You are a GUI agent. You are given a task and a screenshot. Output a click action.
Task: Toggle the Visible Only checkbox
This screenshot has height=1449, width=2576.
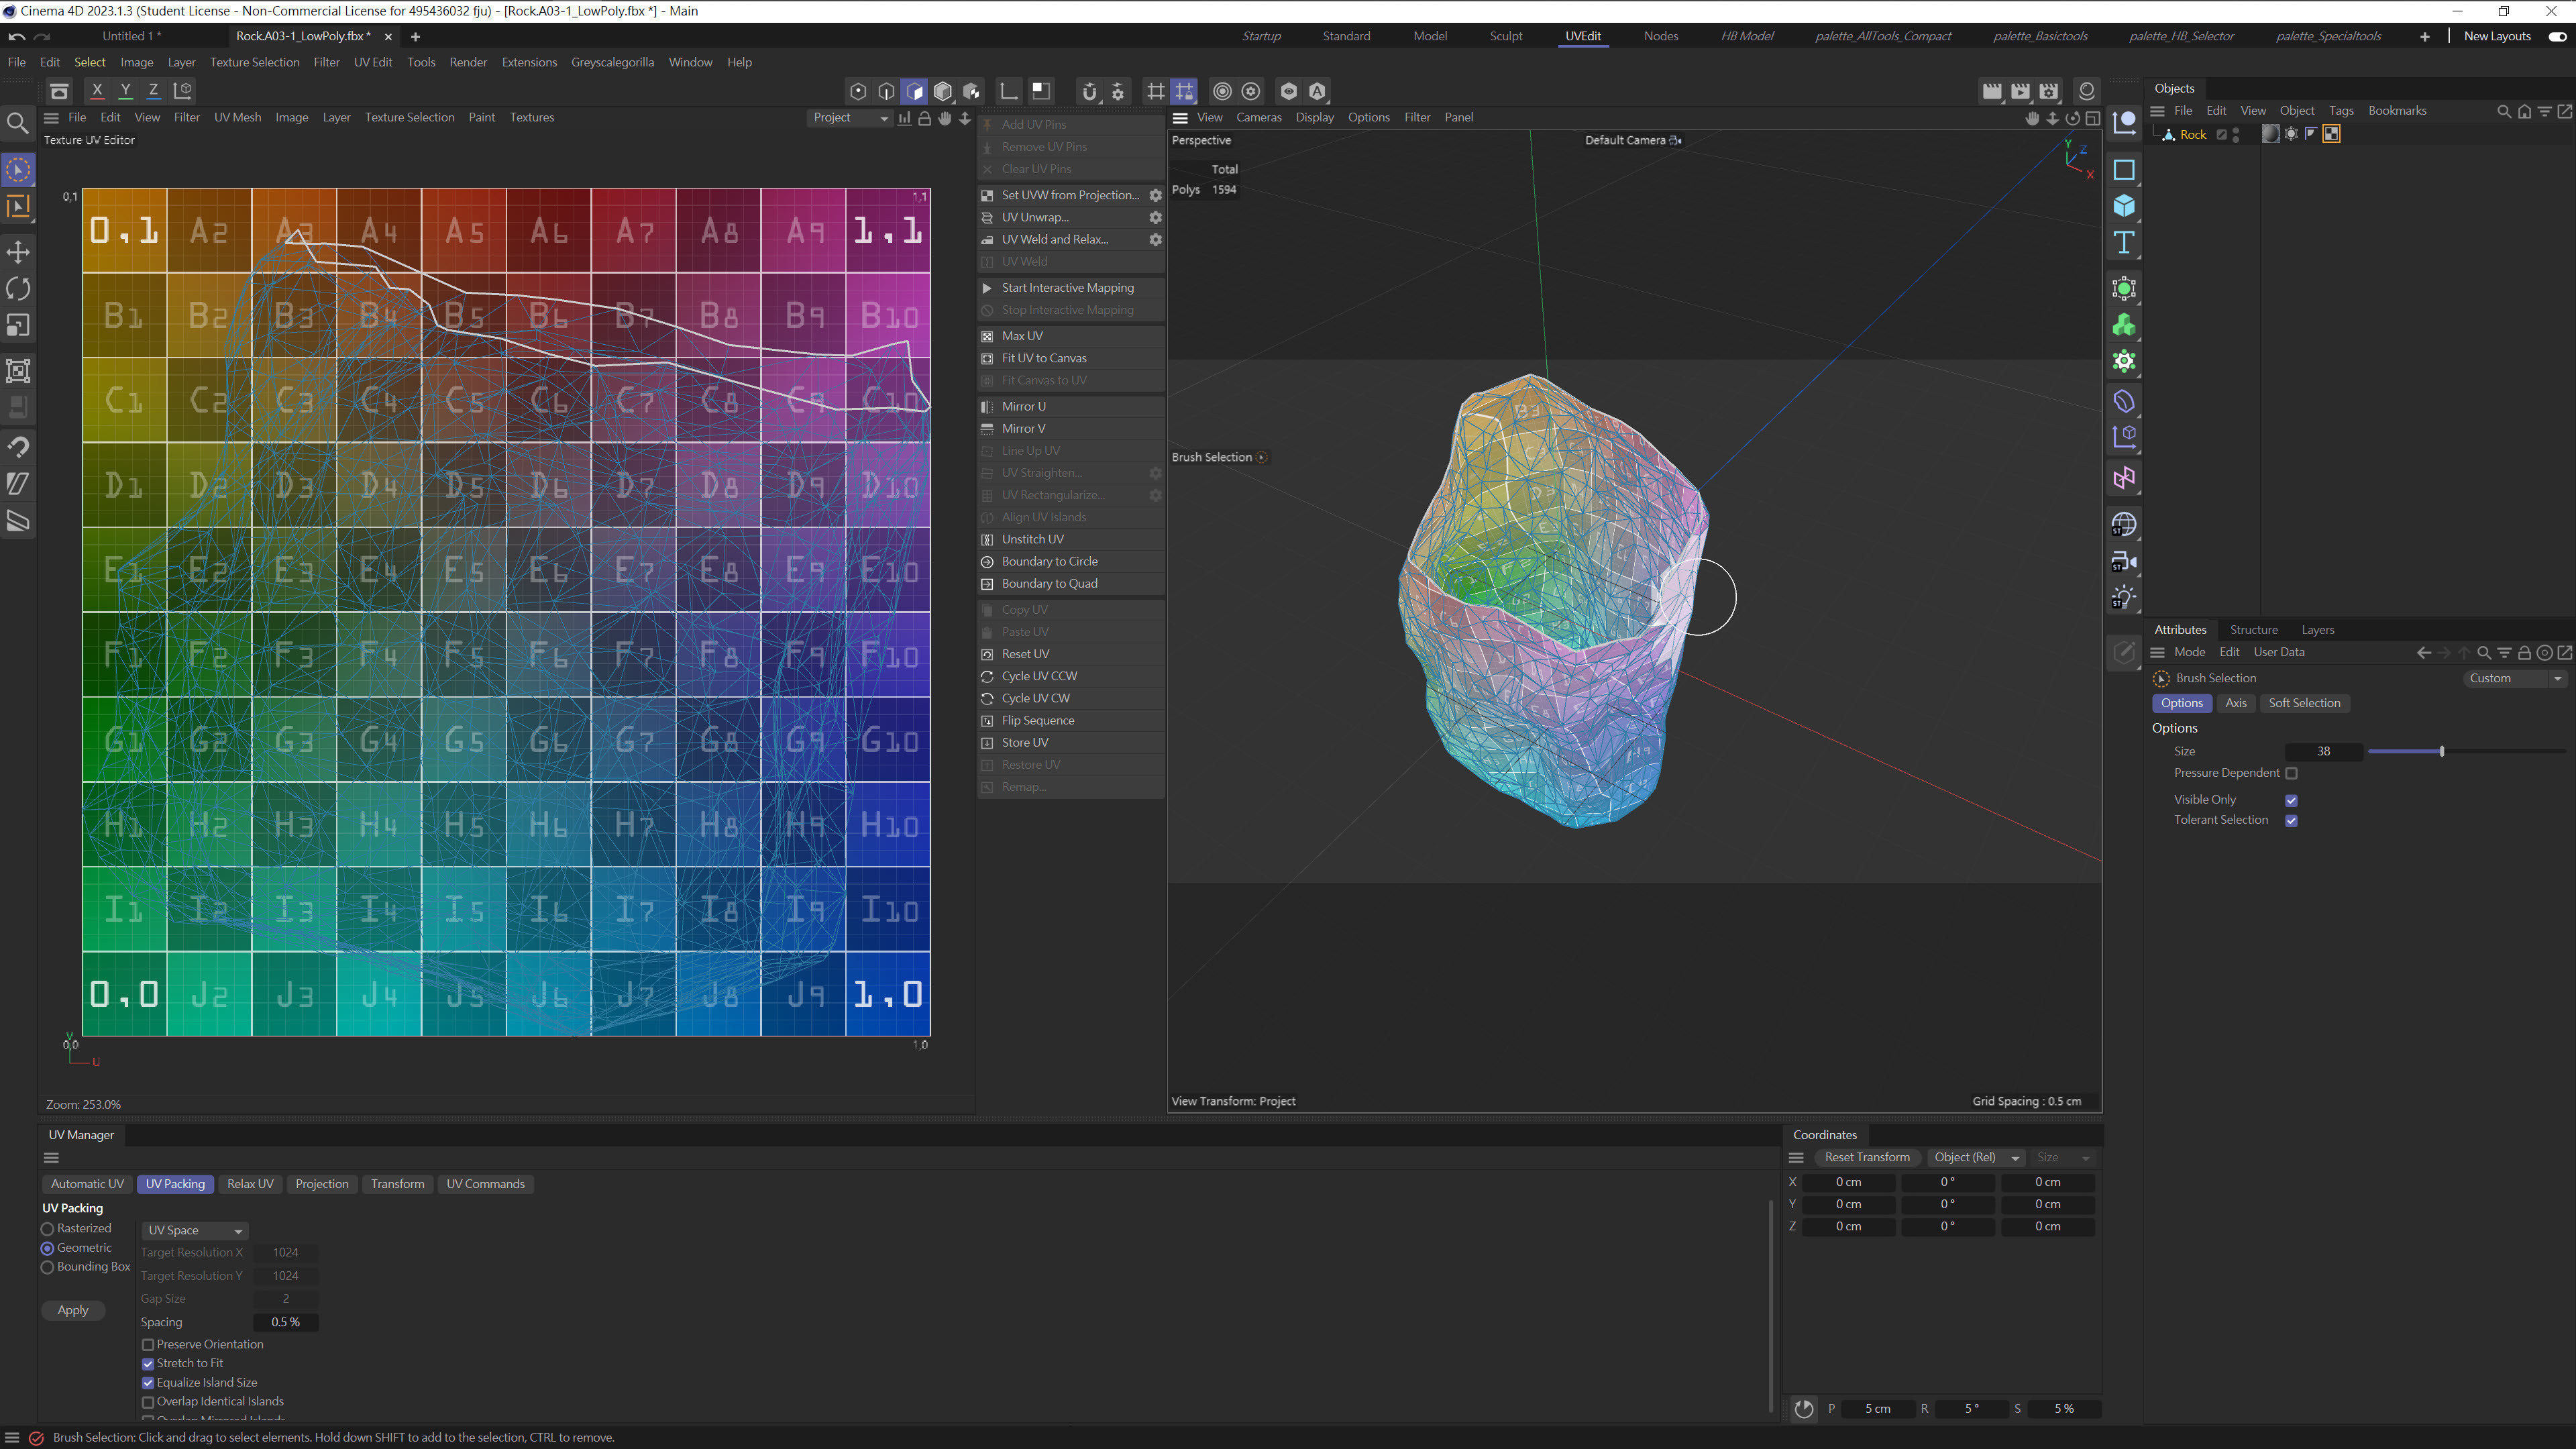(x=2291, y=800)
